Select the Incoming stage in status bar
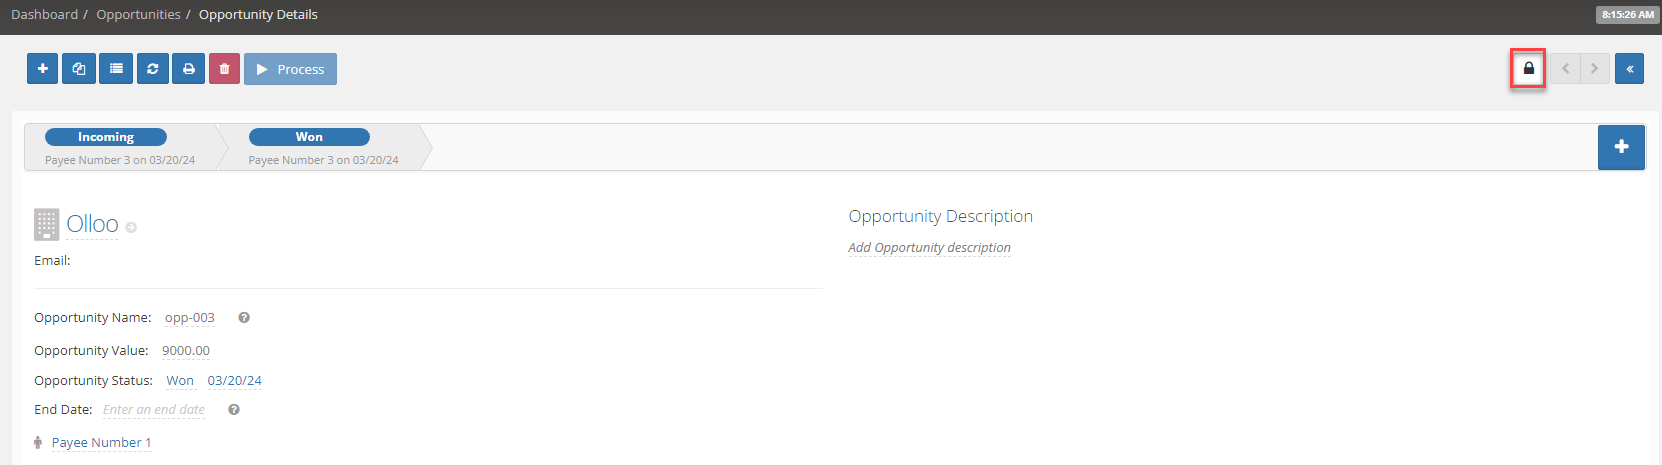 [106, 137]
